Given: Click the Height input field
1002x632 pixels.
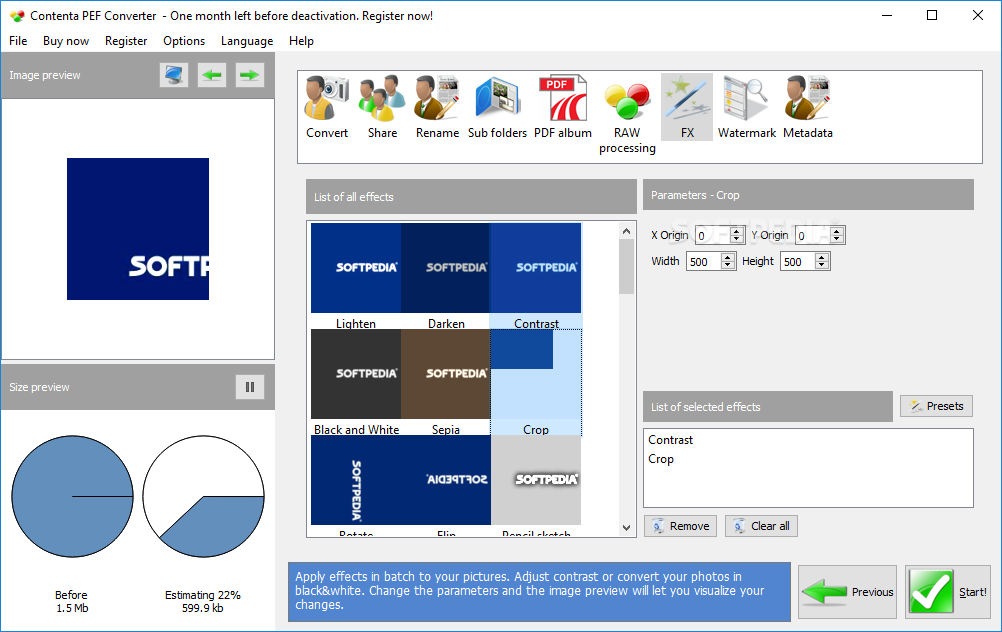Looking at the screenshot, I should point(798,261).
